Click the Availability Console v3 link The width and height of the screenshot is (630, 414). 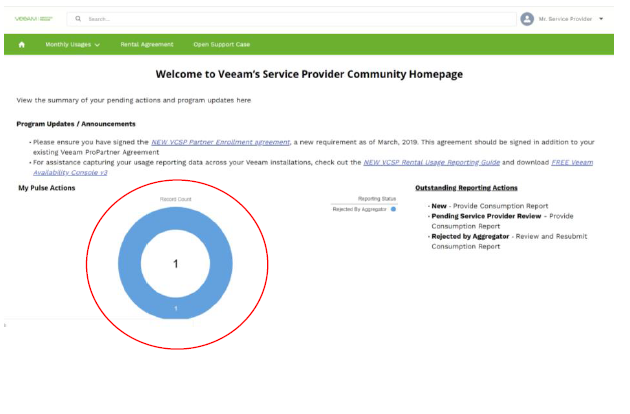70,172
